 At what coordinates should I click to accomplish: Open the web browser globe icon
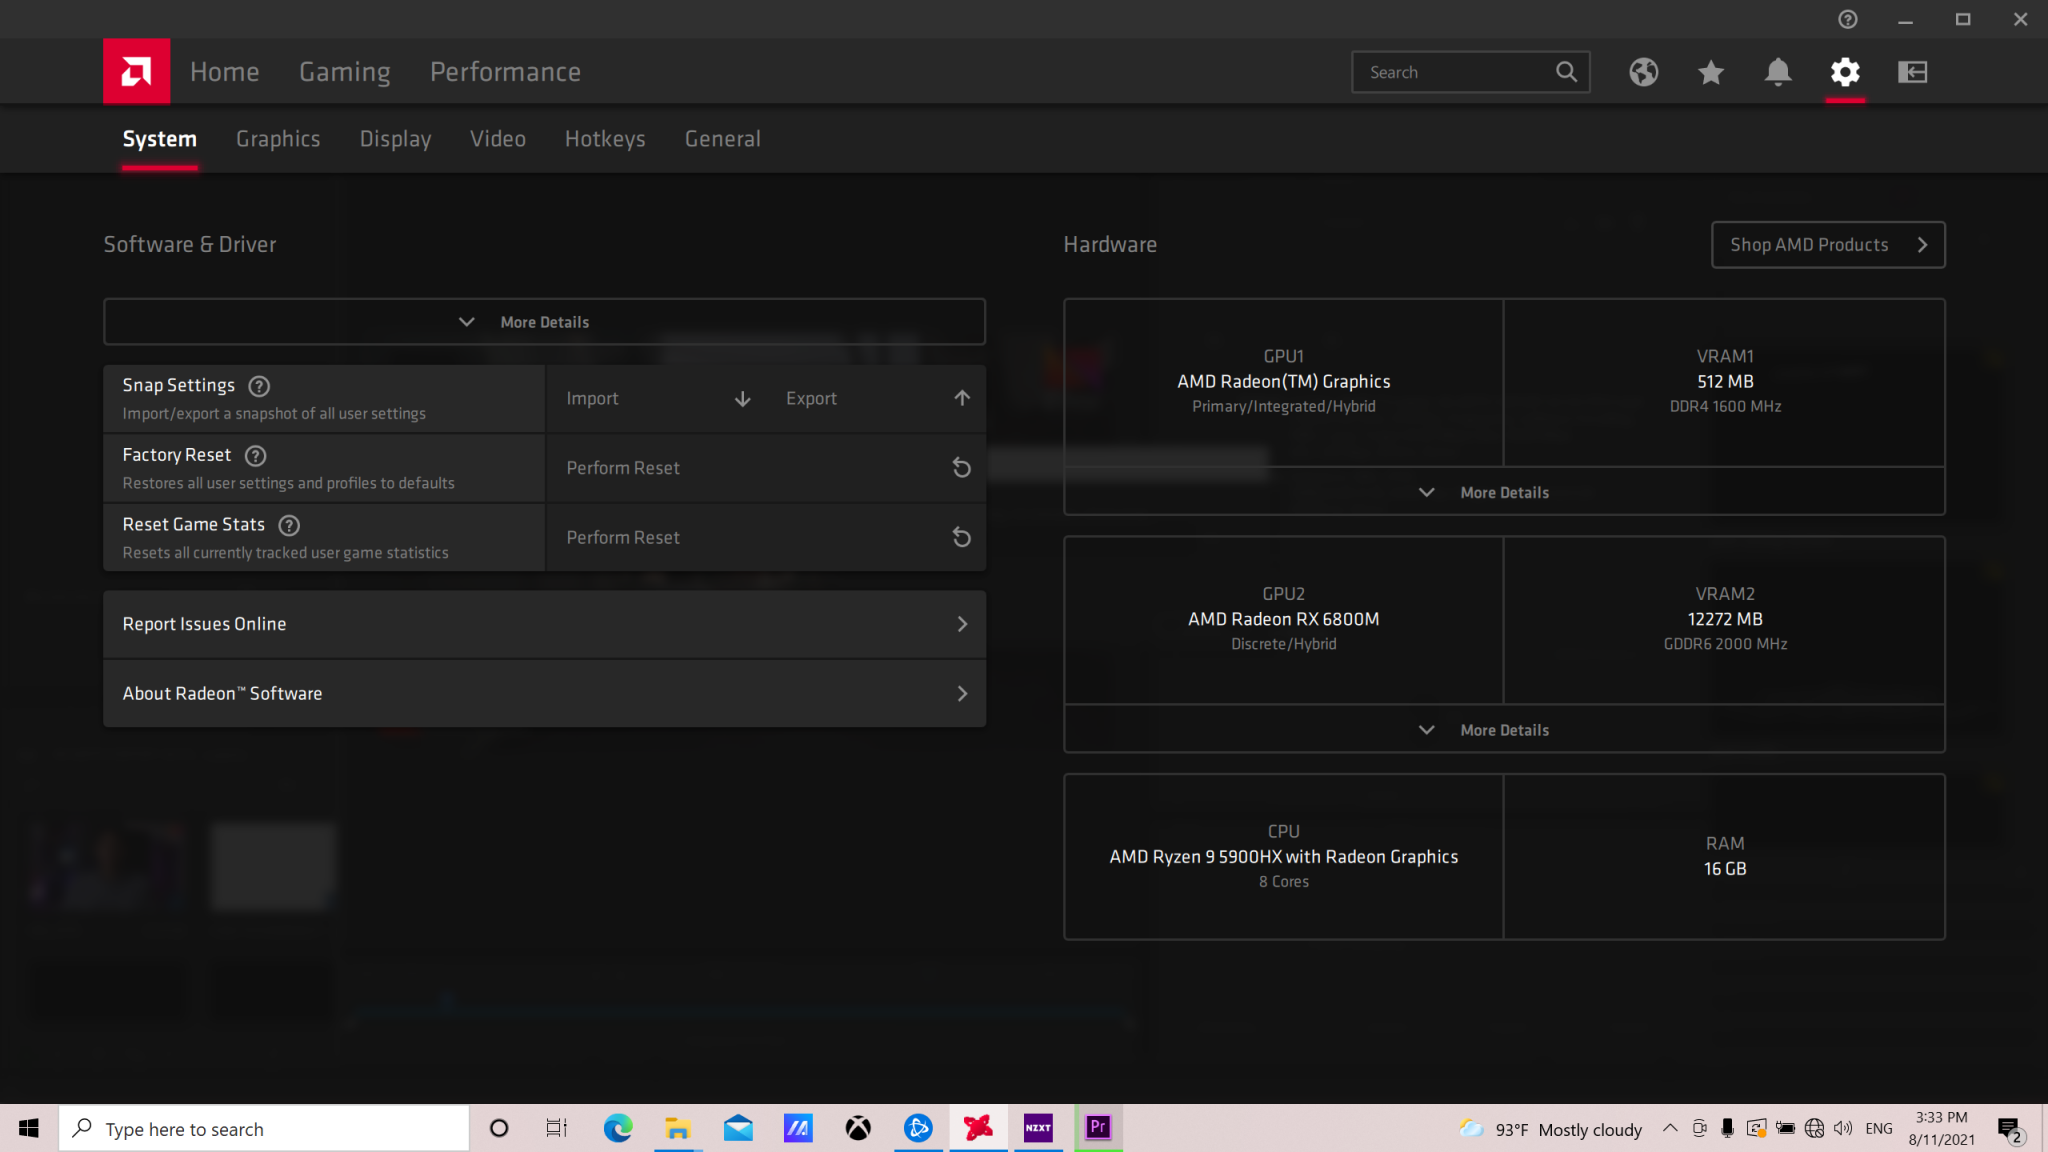click(x=1643, y=72)
